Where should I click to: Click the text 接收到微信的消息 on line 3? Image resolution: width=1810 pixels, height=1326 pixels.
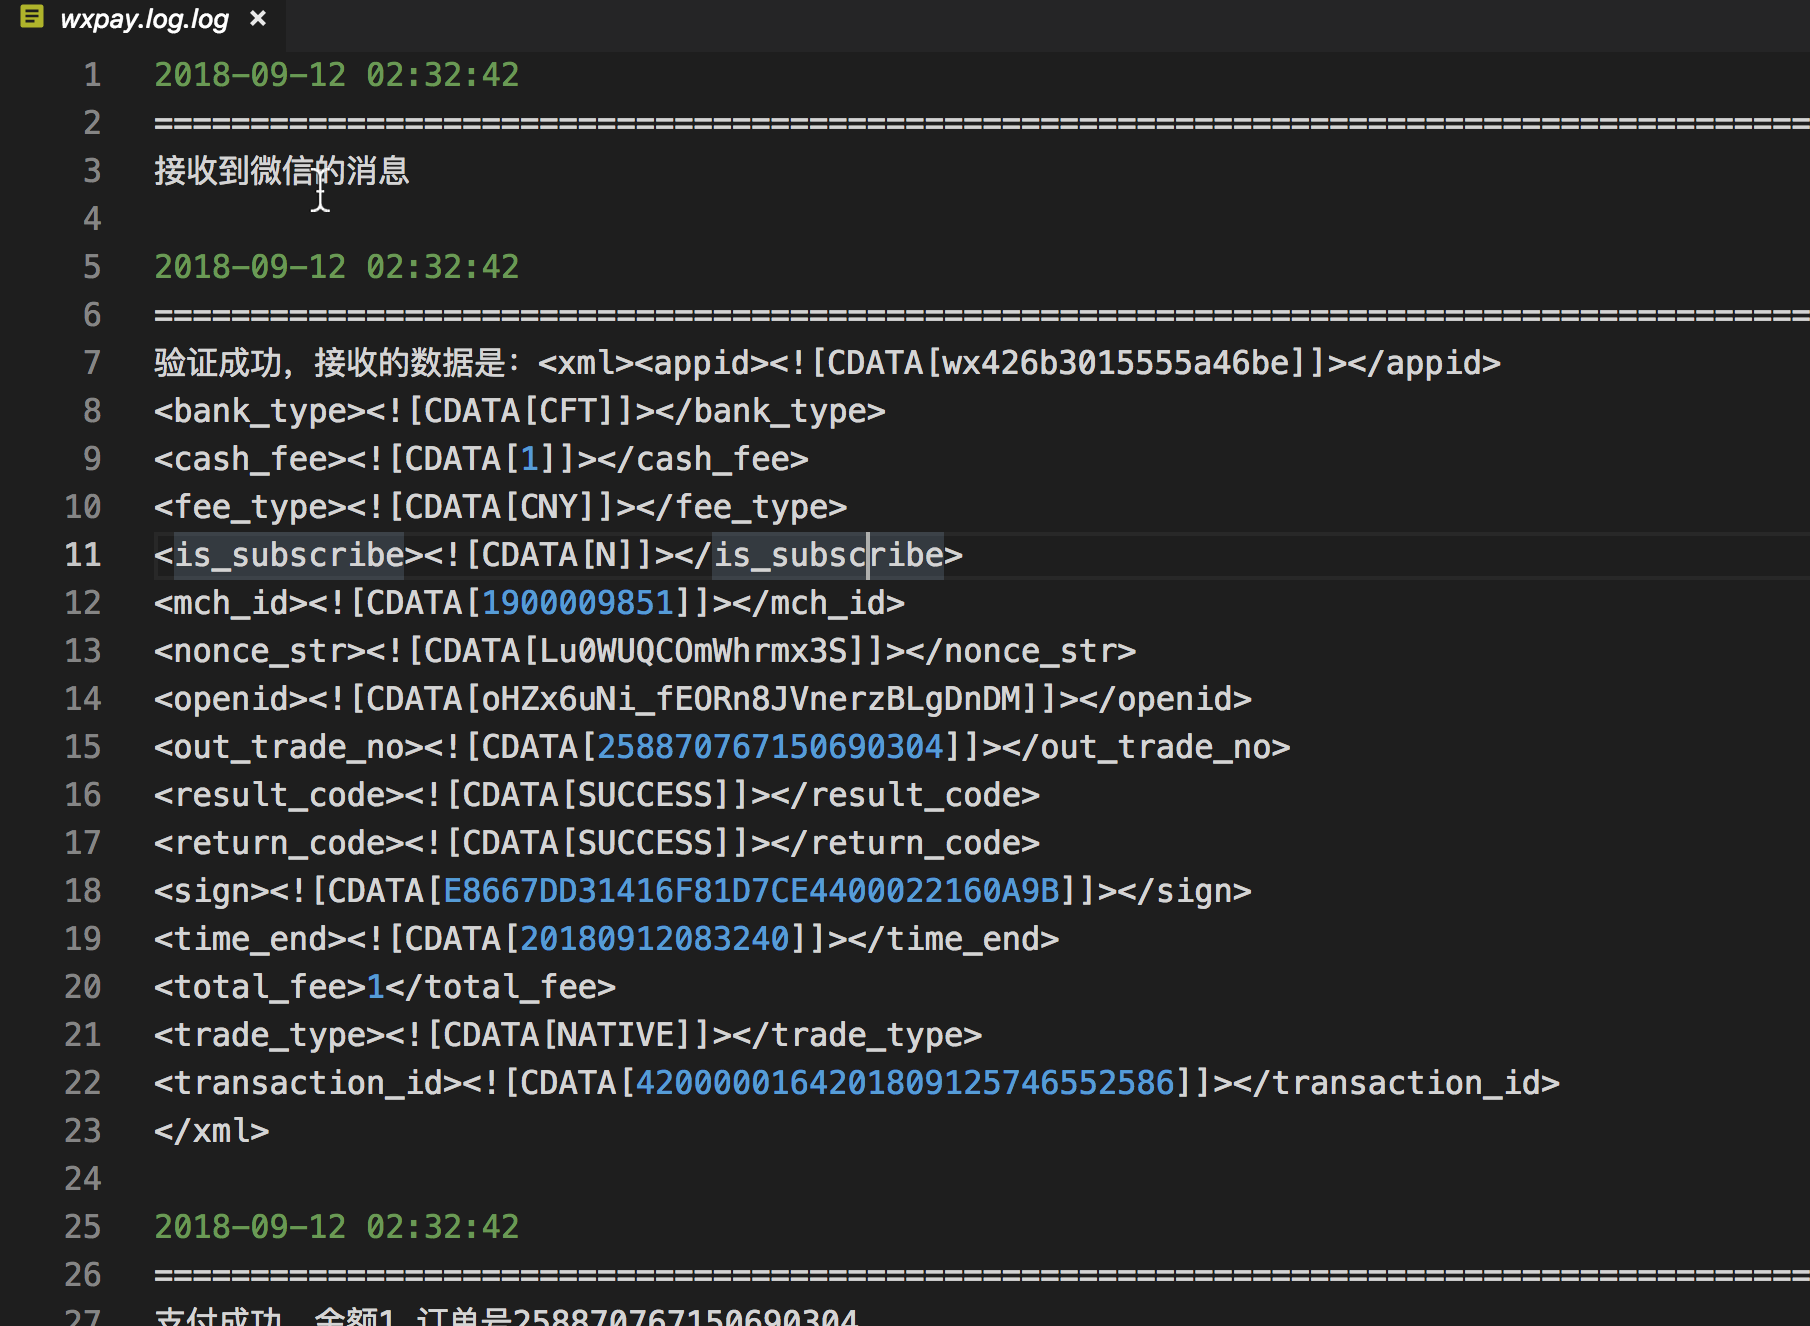tap(282, 171)
